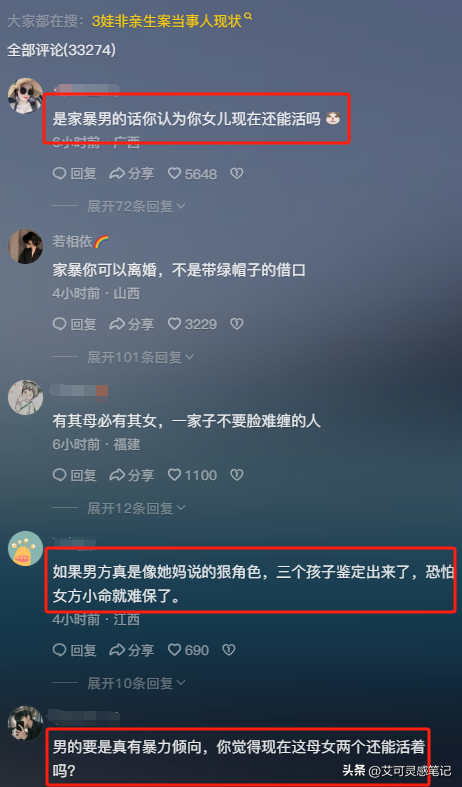Open the sunglasses avatar of first commenter
Screen dimensions: 462x787
pos(25,95)
